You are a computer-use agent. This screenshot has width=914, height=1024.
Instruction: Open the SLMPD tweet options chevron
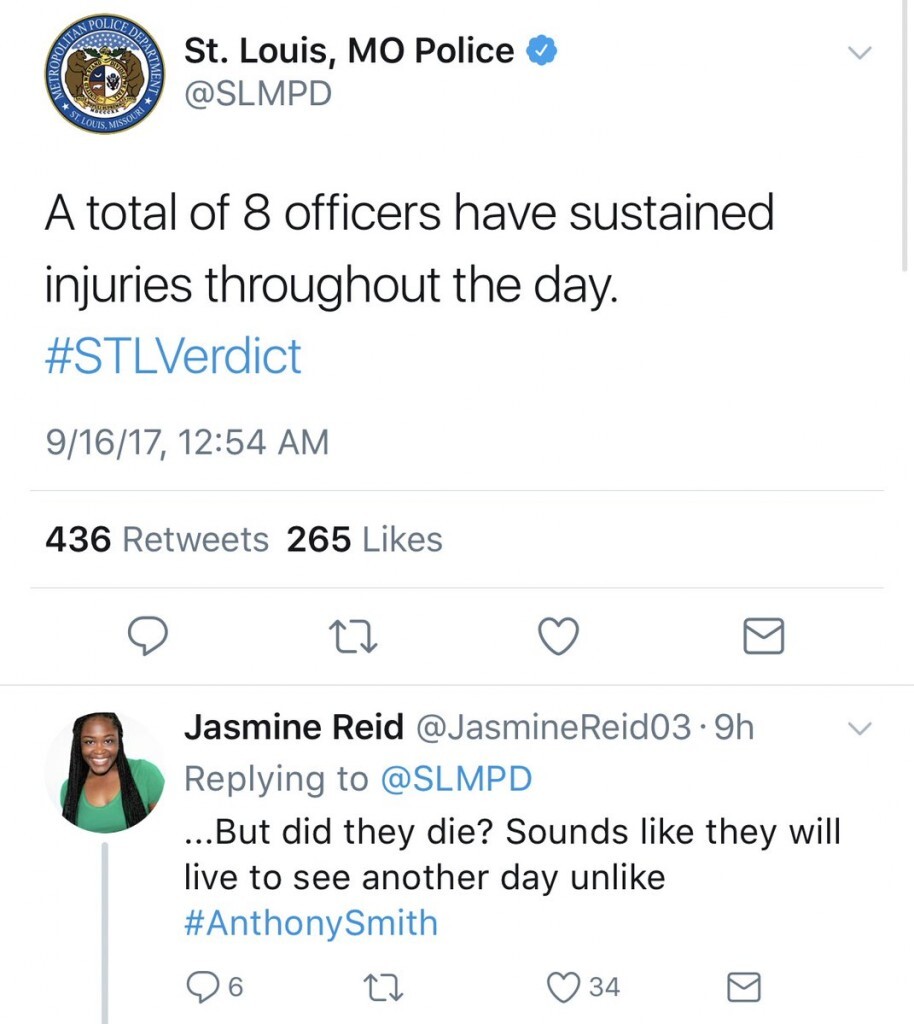[859, 53]
